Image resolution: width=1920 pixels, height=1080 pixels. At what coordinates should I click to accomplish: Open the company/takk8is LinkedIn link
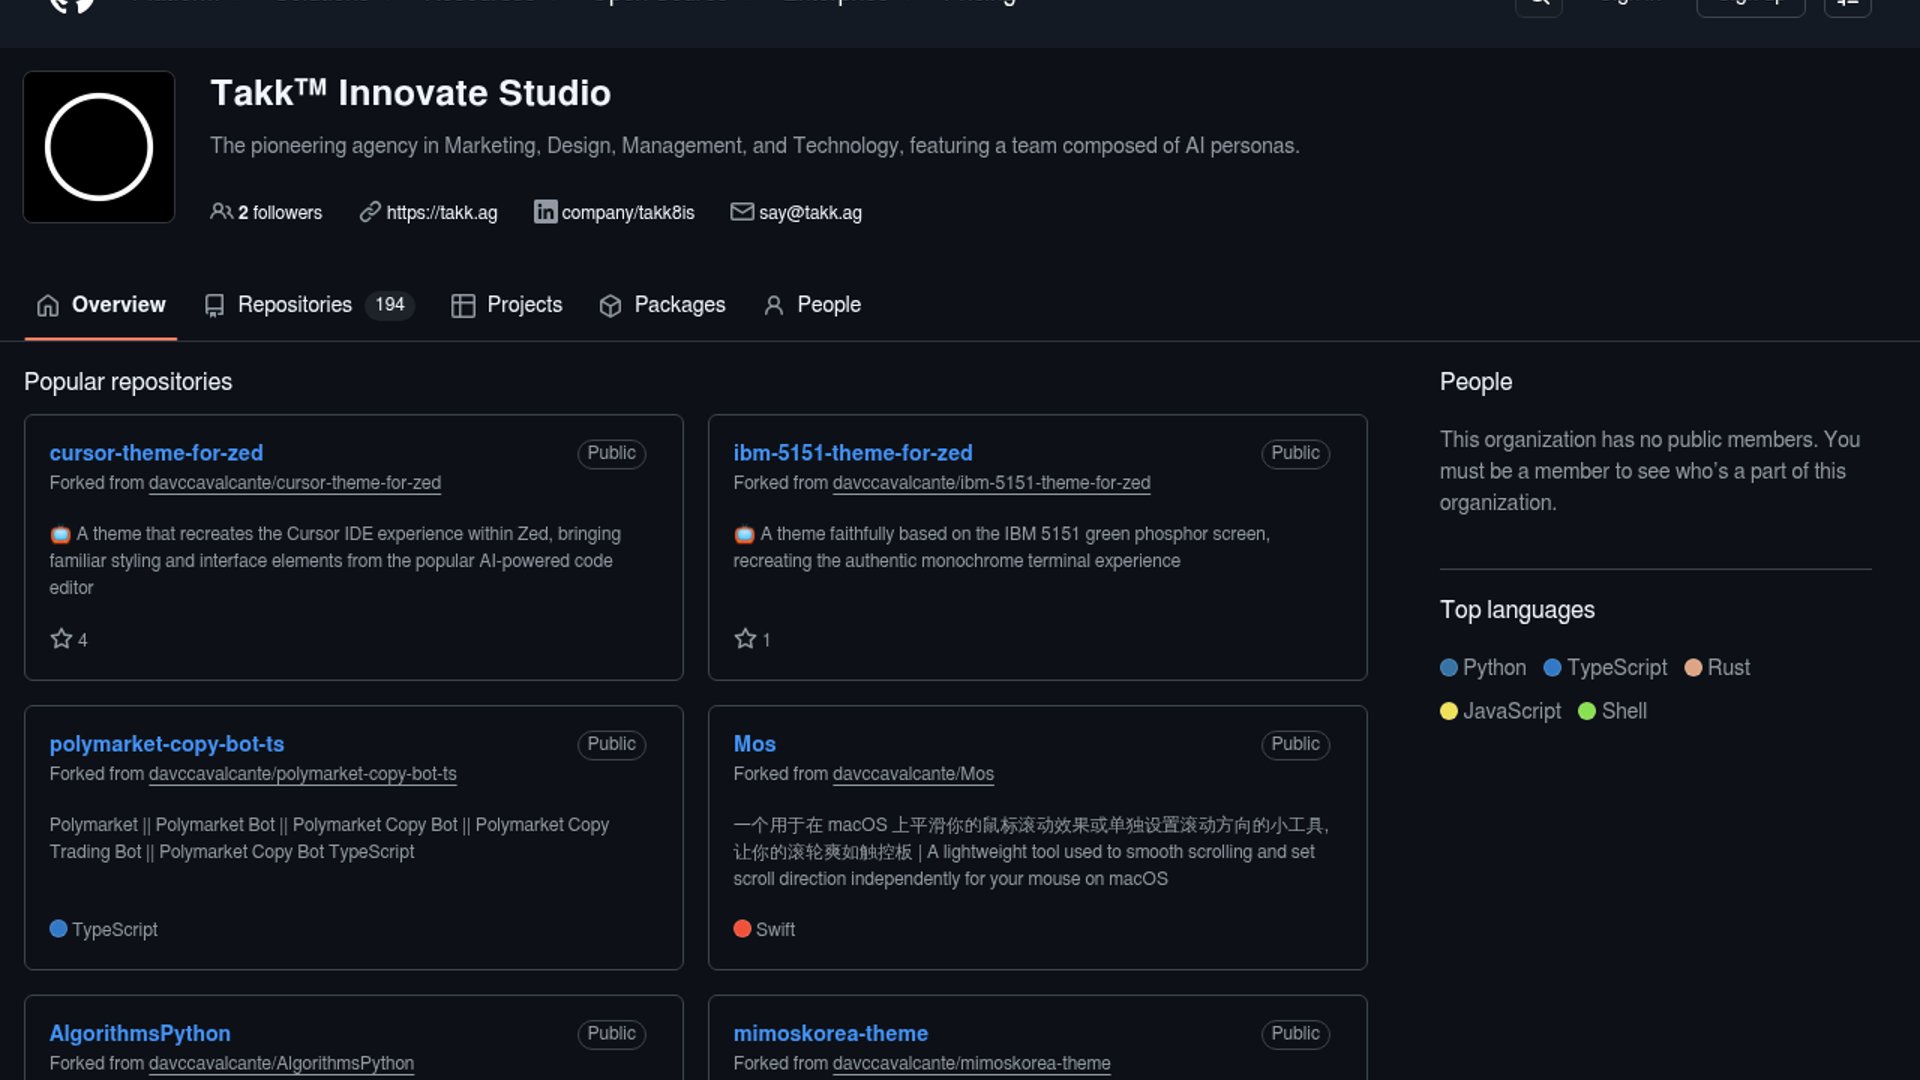[628, 213]
